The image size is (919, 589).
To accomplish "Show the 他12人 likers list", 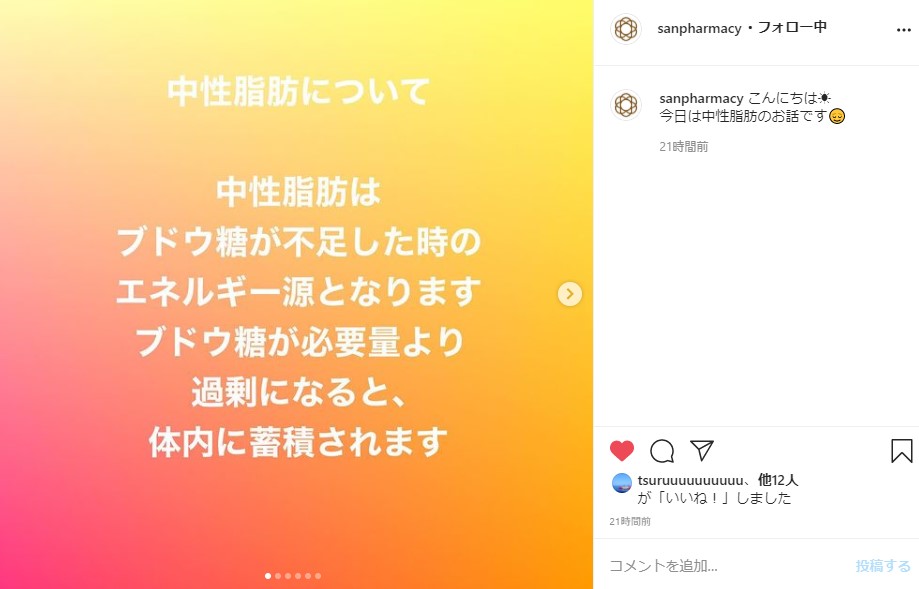I will [x=778, y=480].
